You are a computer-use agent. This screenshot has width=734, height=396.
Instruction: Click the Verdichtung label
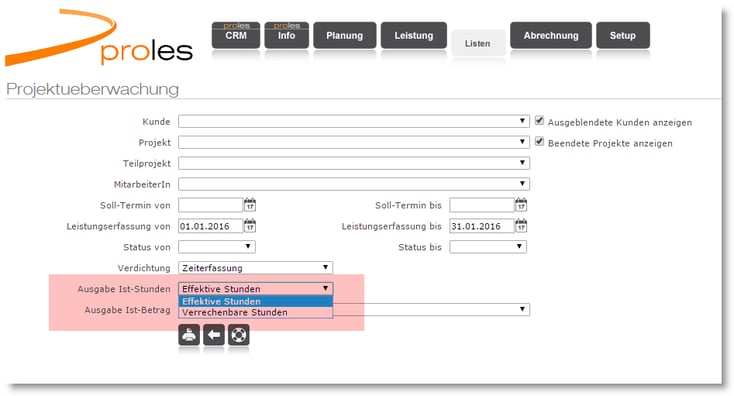144,268
